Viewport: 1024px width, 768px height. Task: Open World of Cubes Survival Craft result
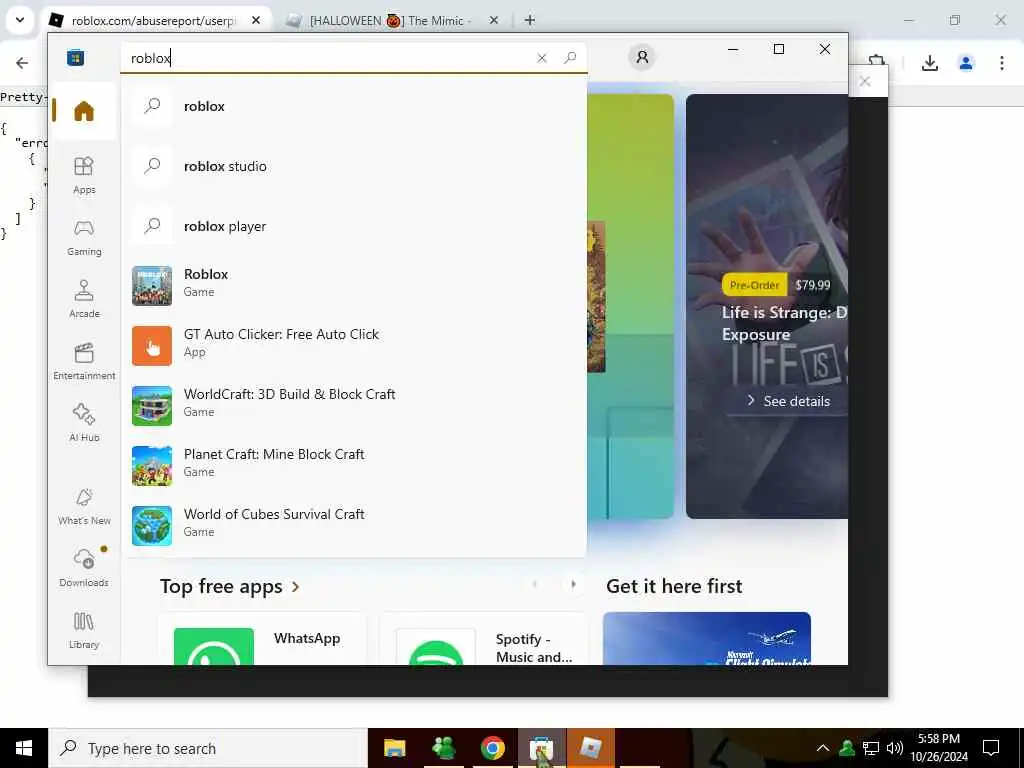tap(353, 526)
